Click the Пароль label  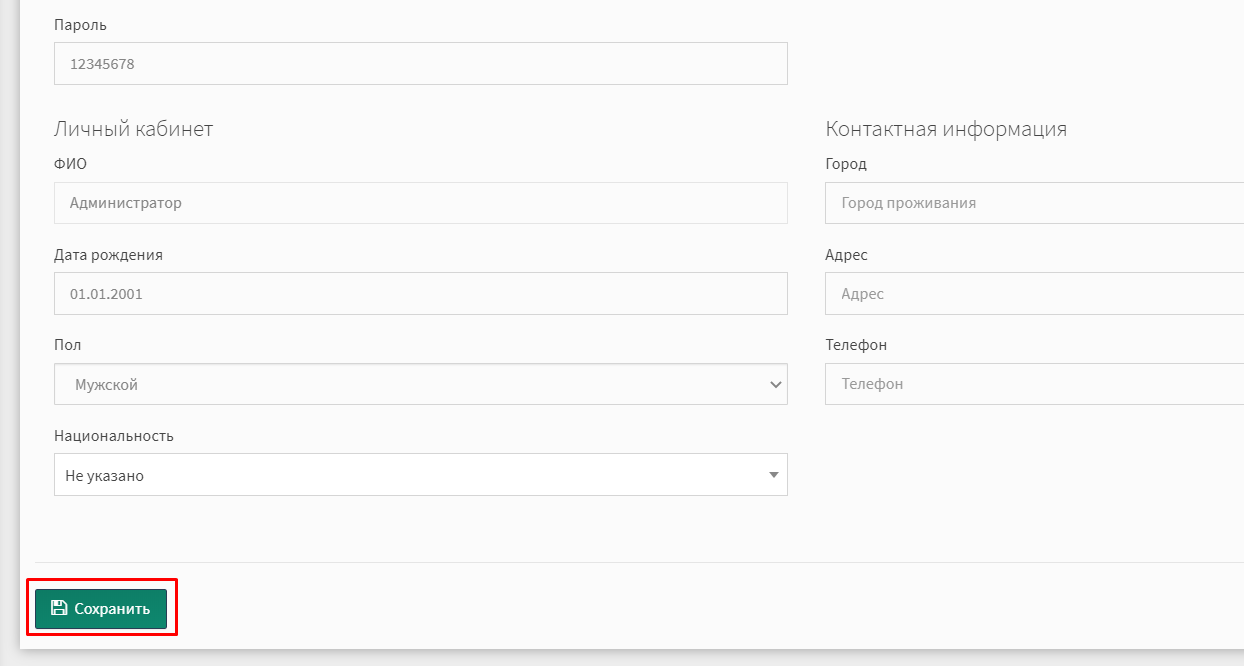tap(80, 24)
